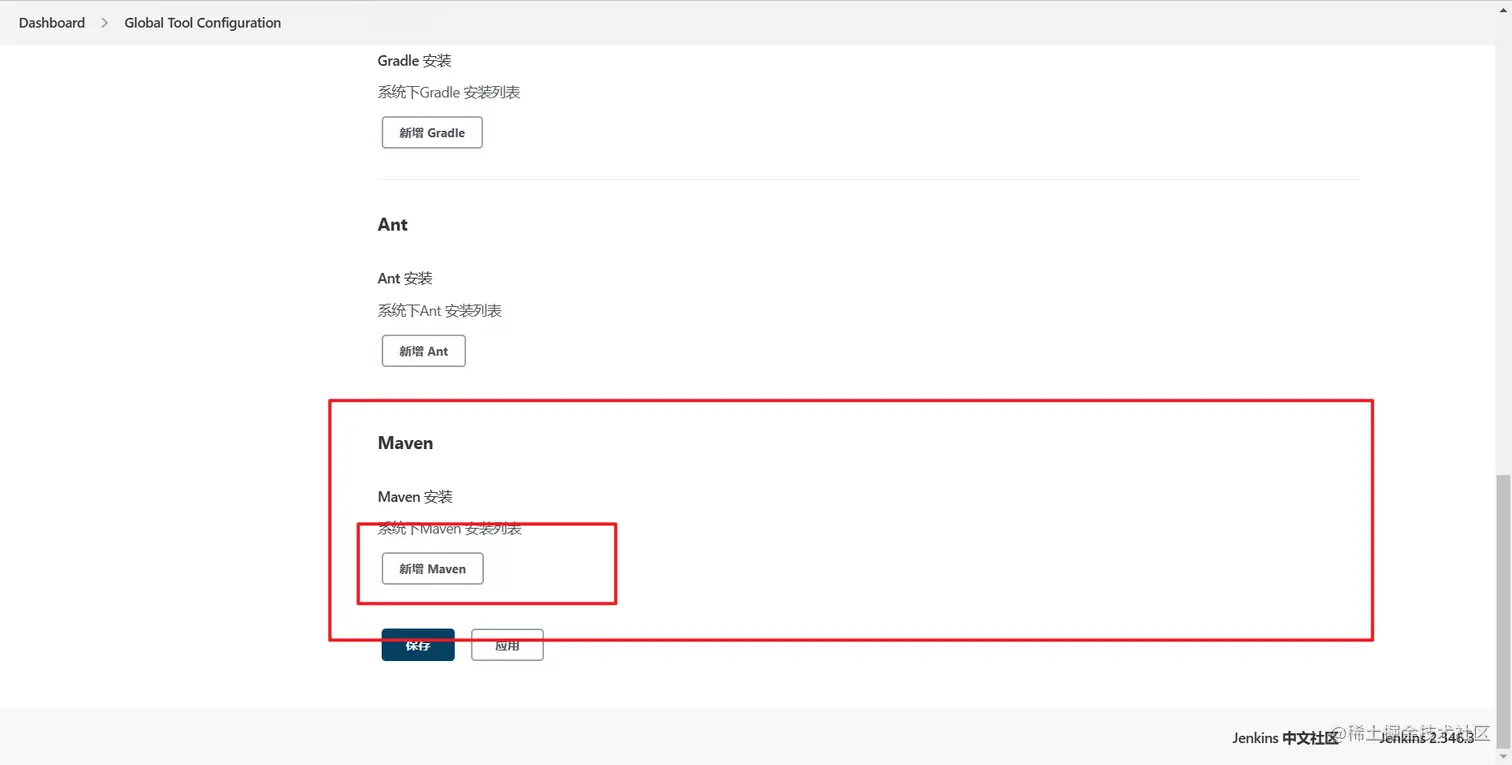The width and height of the screenshot is (1512, 765).
Task: Select the '系统下Maven 安装列表' text
Action: (450, 528)
